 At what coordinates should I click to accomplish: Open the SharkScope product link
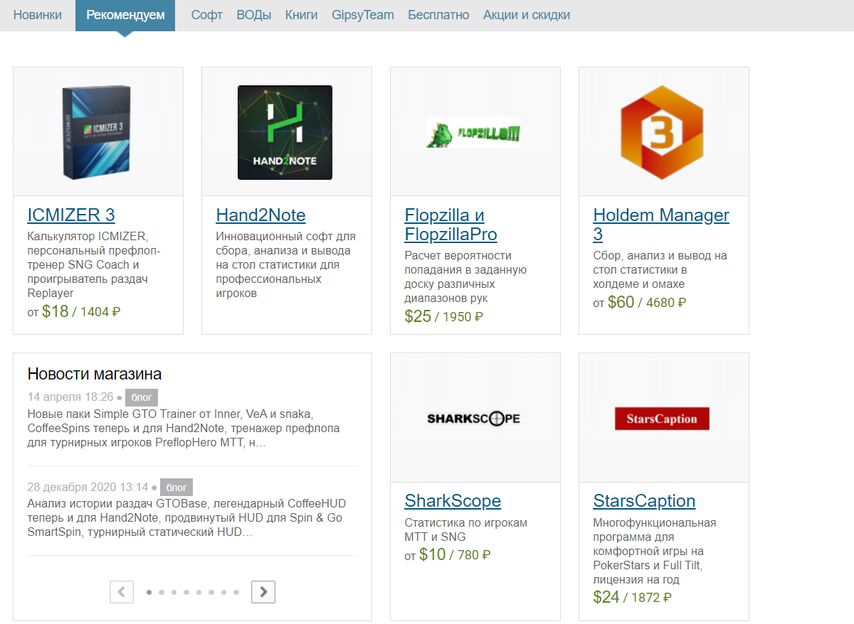[x=453, y=500]
